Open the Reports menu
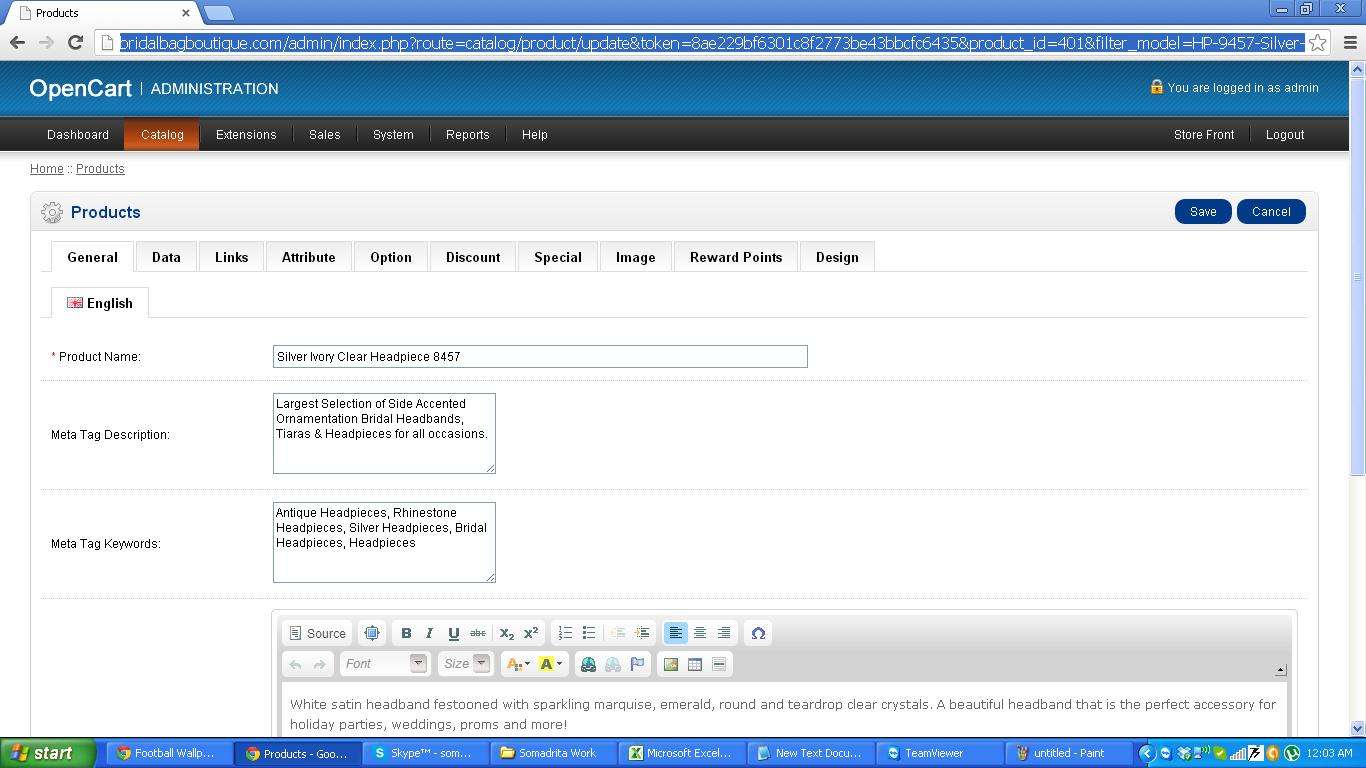This screenshot has height=768, width=1366. click(x=467, y=134)
